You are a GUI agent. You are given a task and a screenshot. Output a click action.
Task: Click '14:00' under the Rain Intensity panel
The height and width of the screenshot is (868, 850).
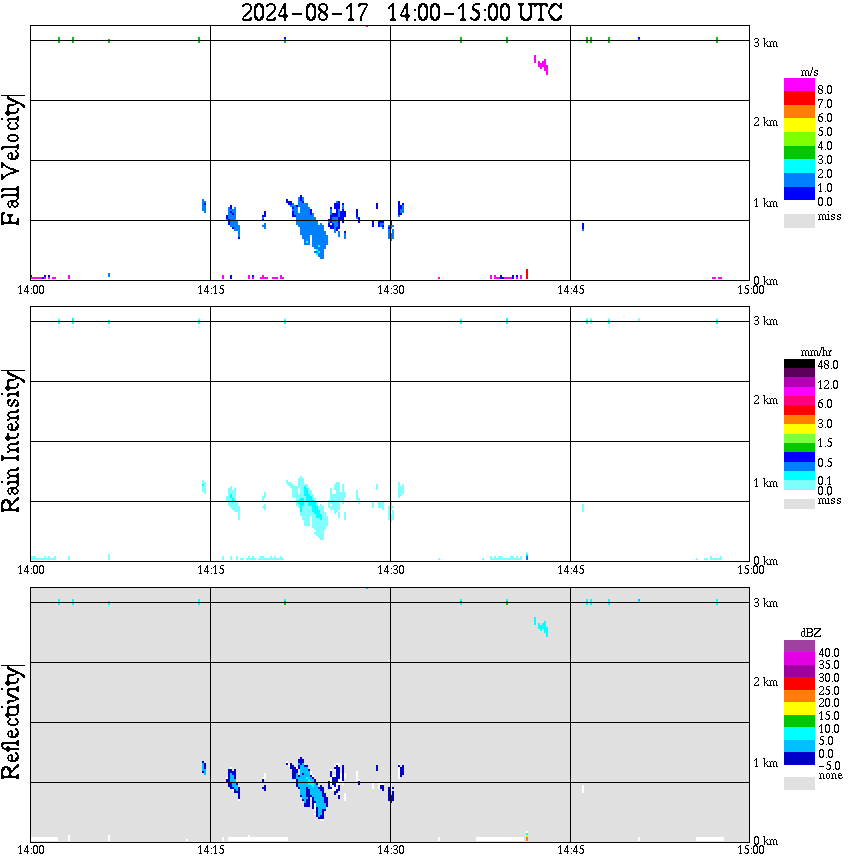(x=31, y=570)
